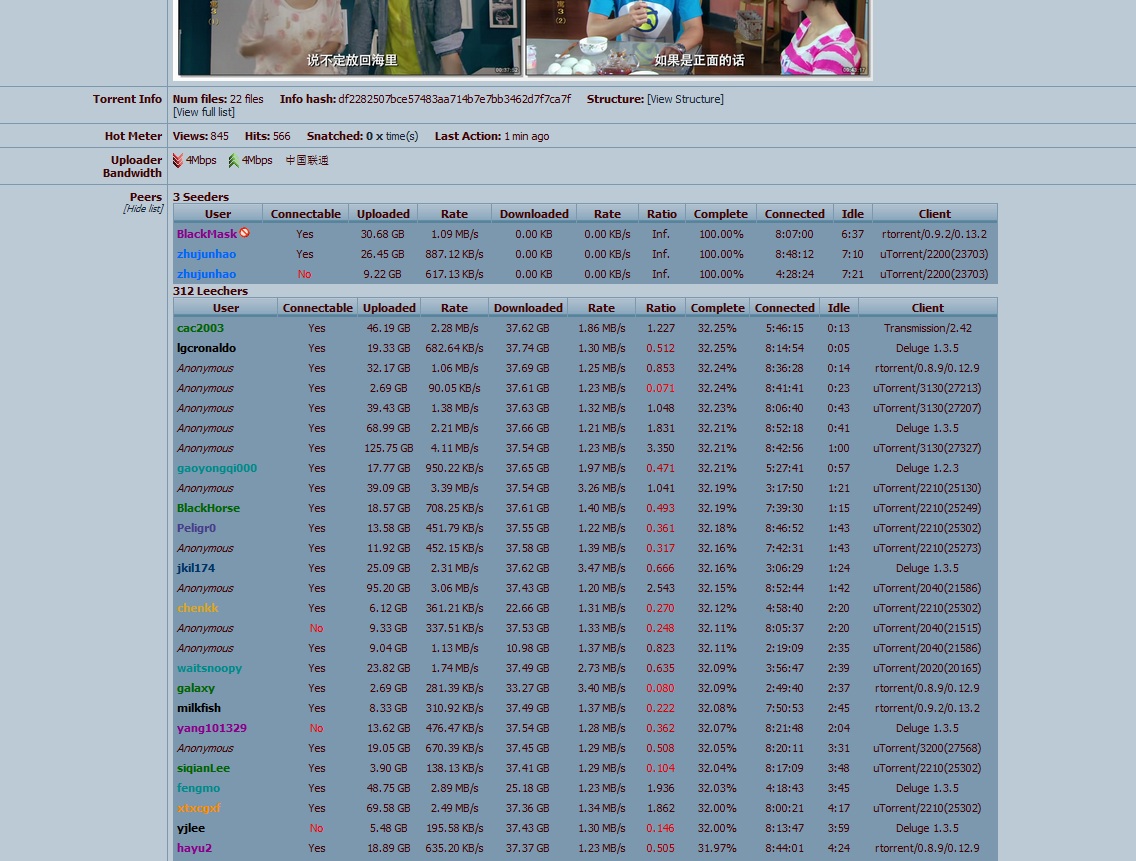The height and width of the screenshot is (861, 1136).
Task: Click the 3.350 ratio value
Action: click(661, 449)
